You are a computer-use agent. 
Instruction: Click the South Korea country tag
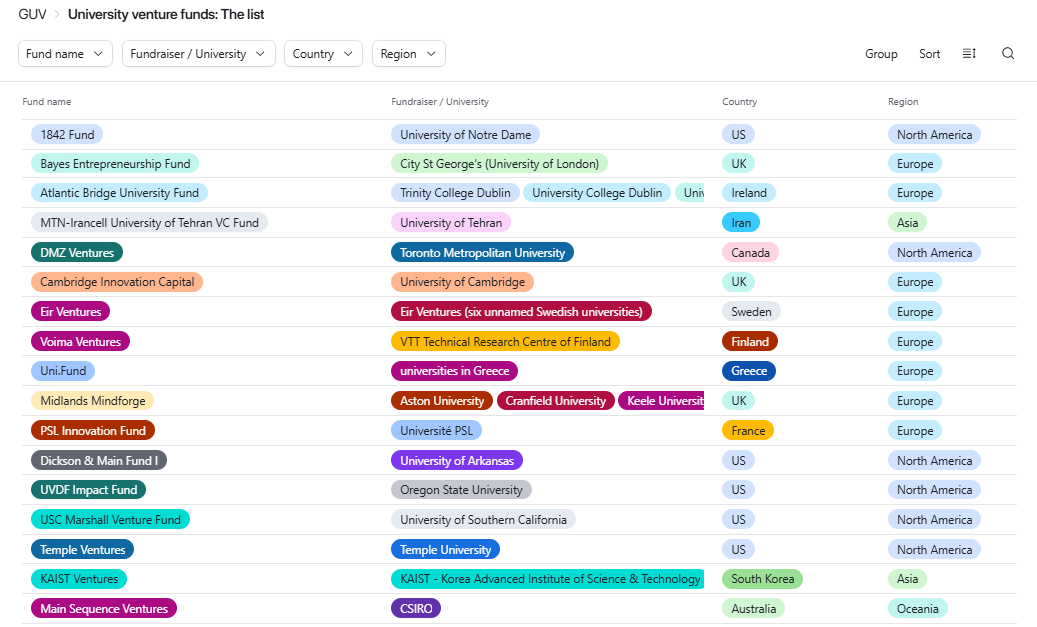(762, 579)
